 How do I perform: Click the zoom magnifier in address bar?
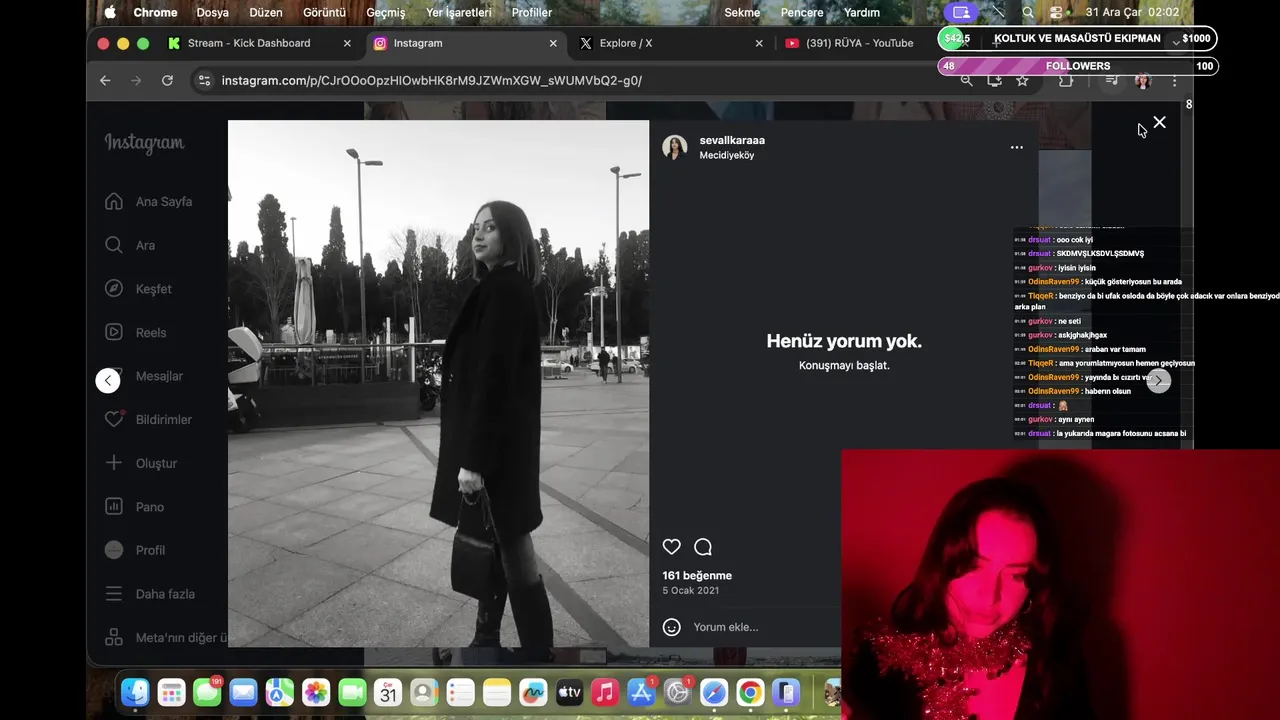point(966,80)
